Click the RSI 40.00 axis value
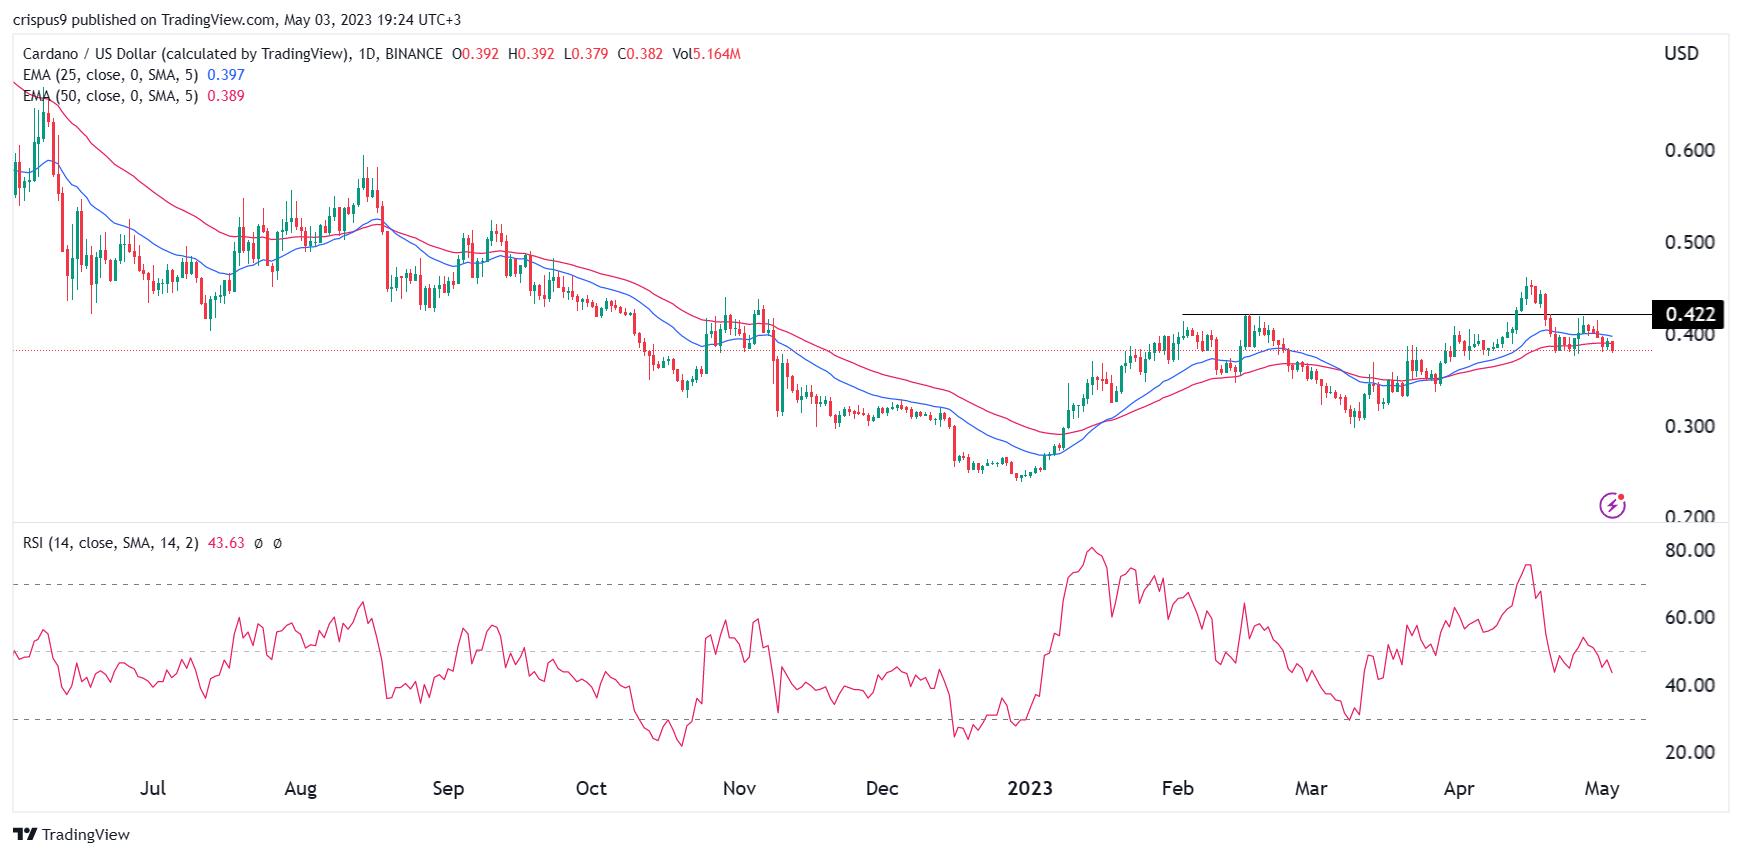1742x856 pixels. coord(1689,685)
